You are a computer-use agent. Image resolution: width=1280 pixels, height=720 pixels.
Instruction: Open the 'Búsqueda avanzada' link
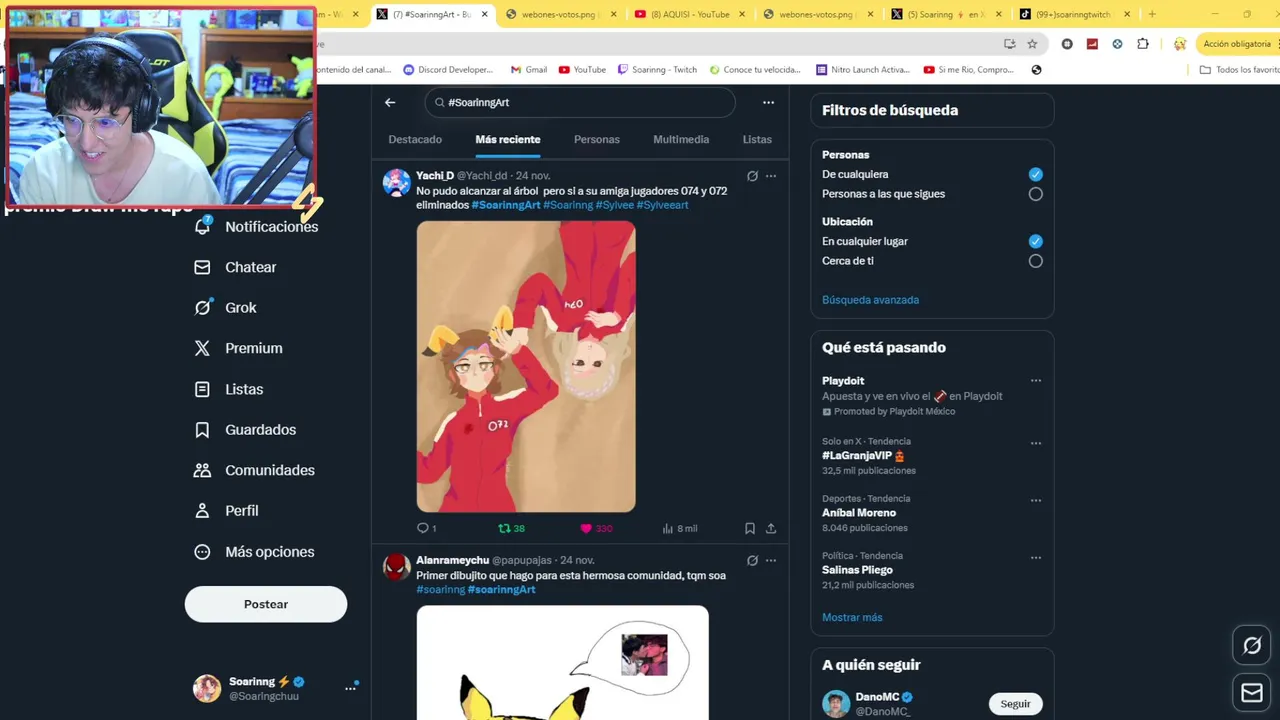[x=870, y=300]
